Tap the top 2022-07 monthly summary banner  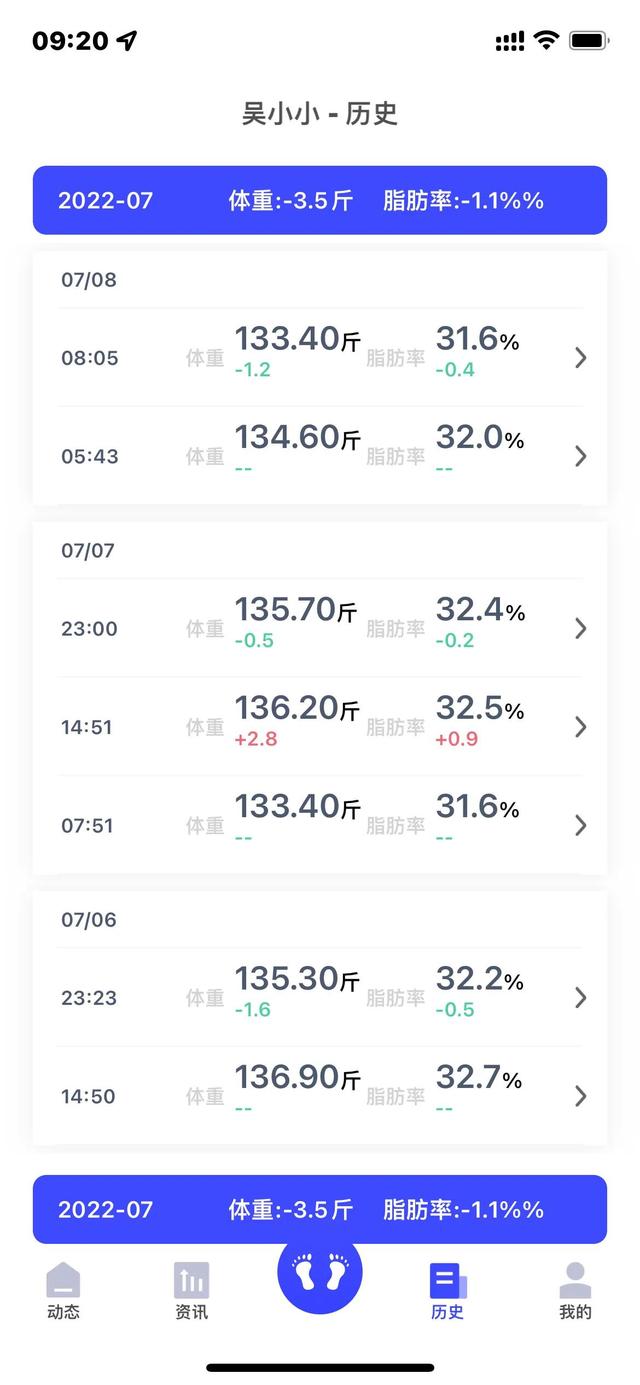[320, 200]
